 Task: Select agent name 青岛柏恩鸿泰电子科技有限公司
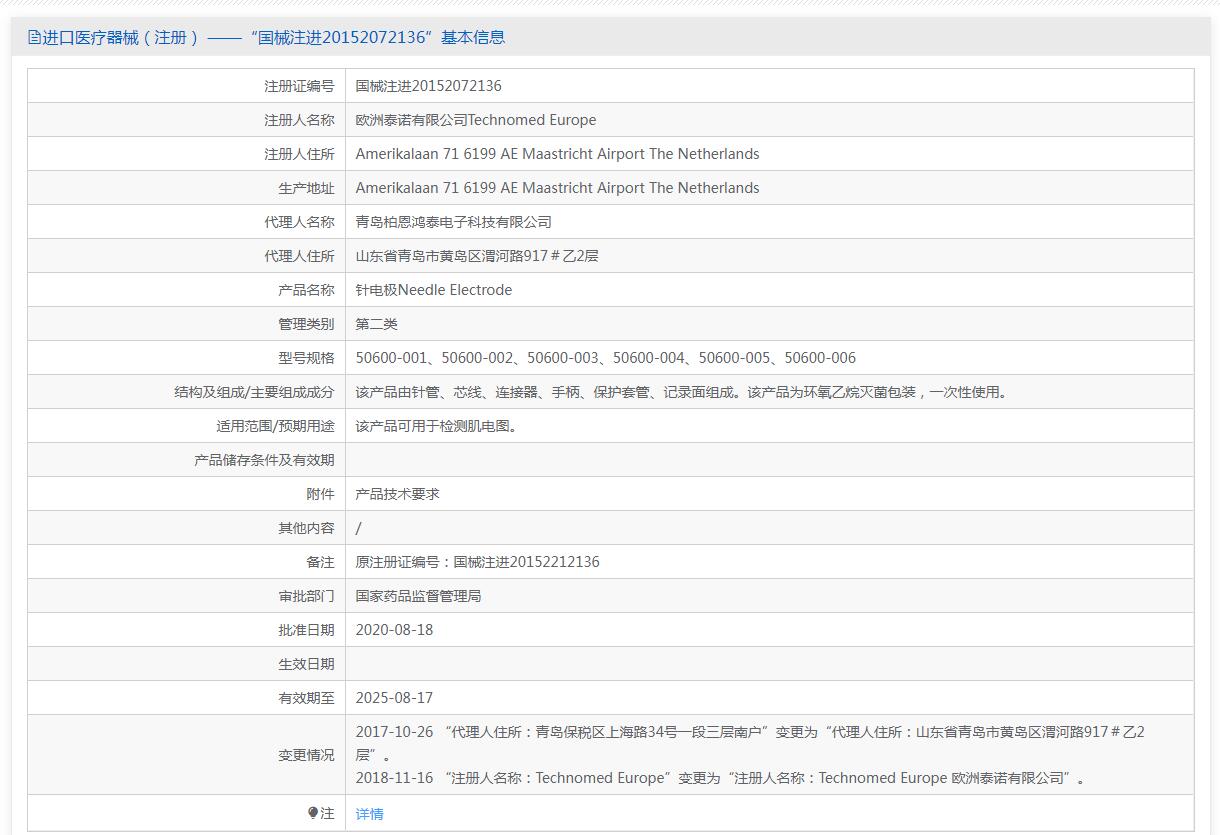tap(453, 222)
